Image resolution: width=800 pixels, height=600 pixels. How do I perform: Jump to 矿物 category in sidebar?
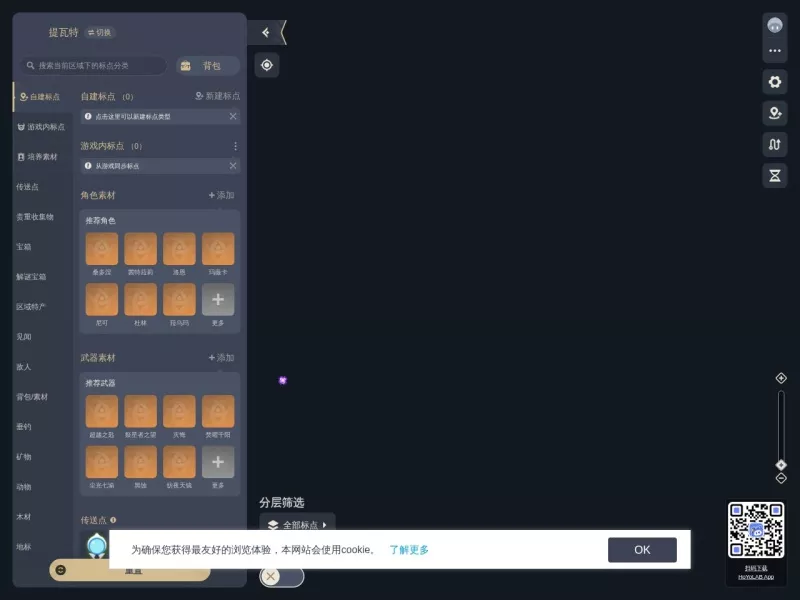tap(23, 457)
